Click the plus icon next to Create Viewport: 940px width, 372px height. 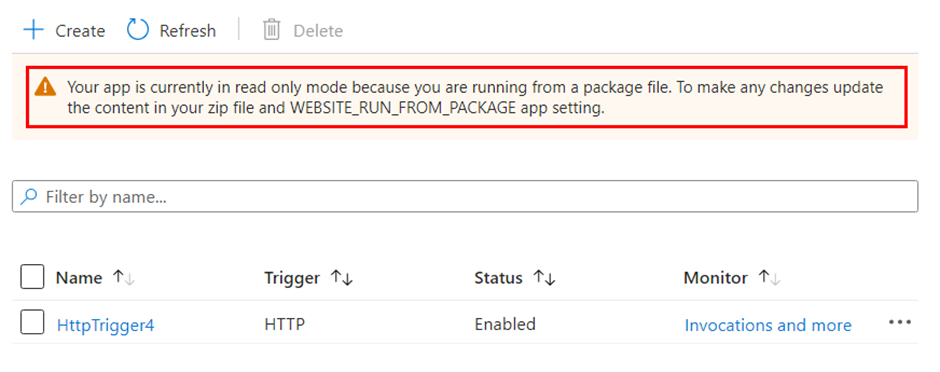[34, 30]
